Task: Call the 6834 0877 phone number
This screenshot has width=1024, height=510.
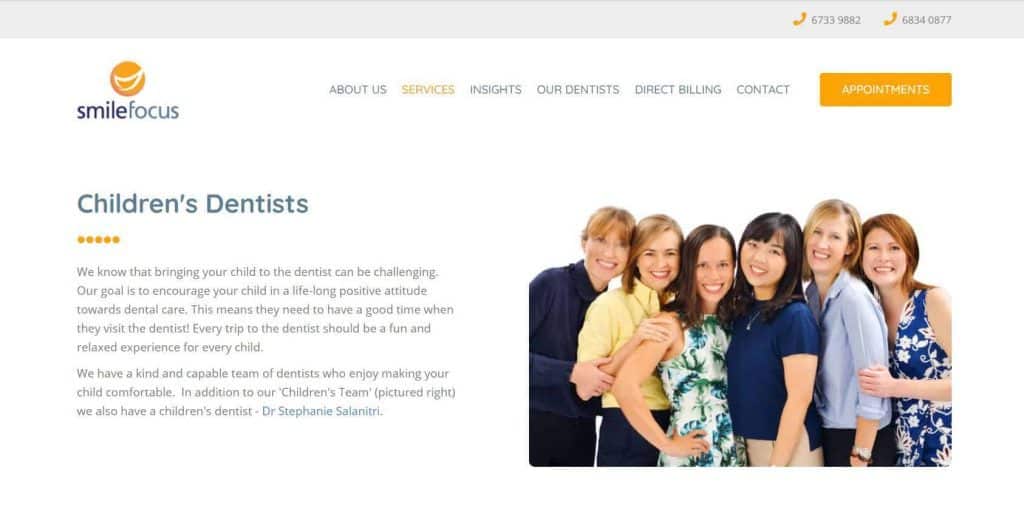Action: coord(927,20)
